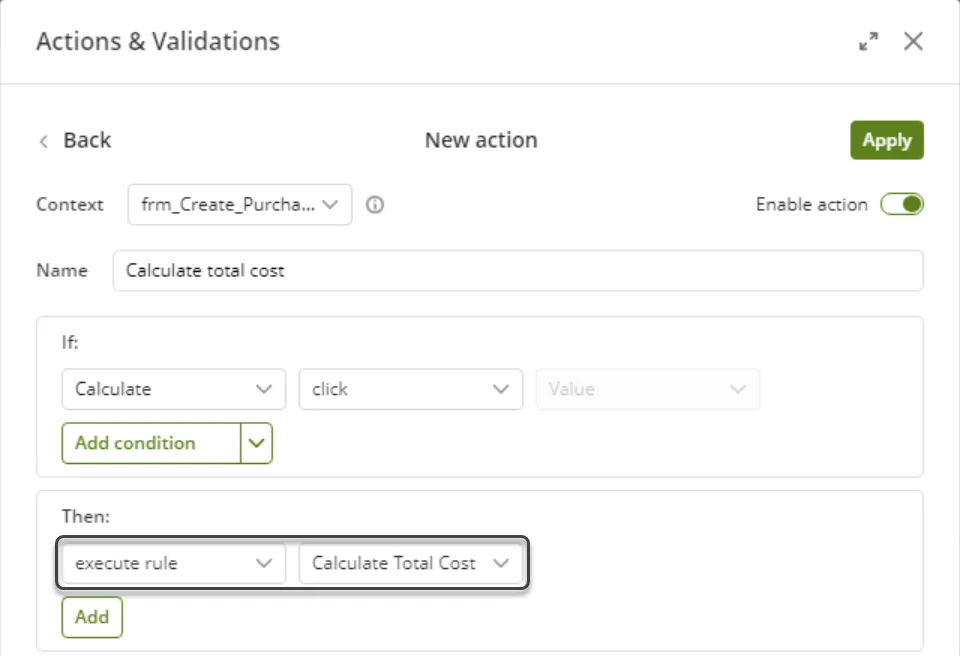Click the Add condition button

151,443
